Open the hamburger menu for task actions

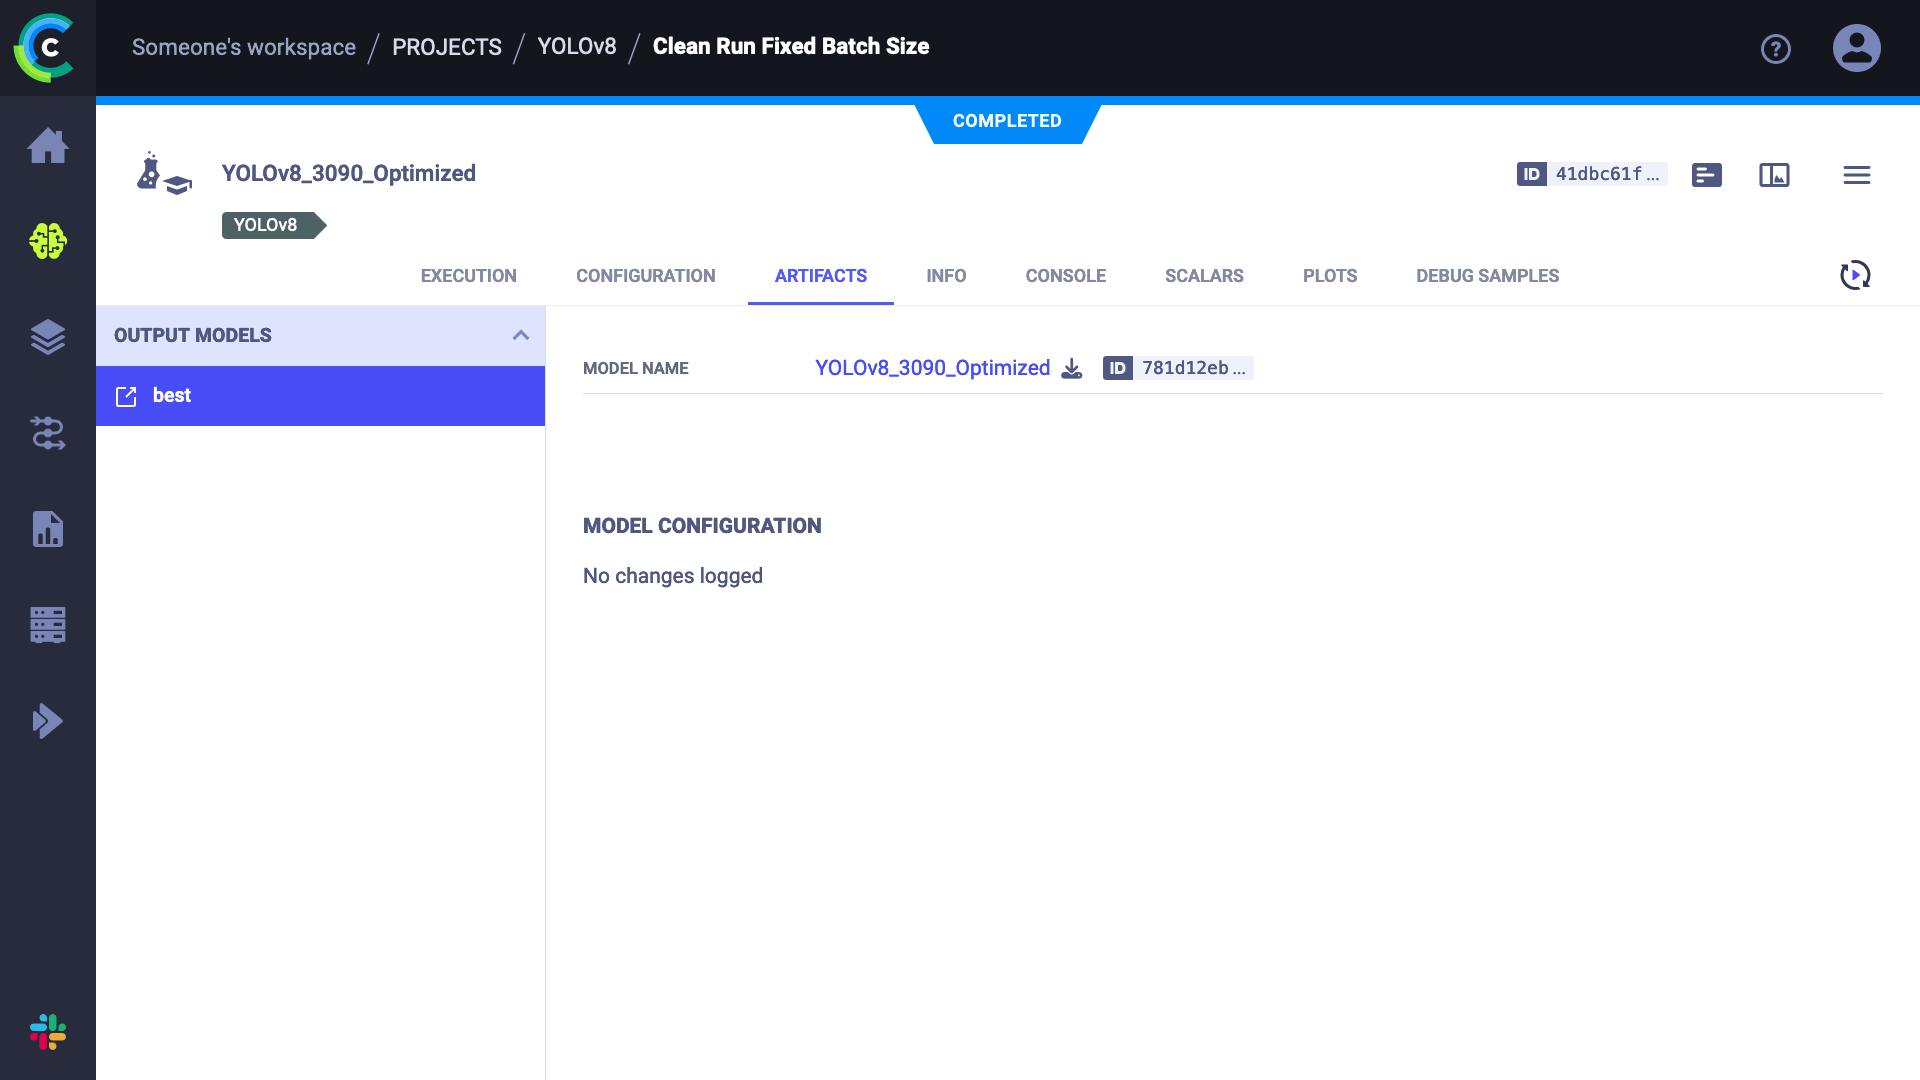pyautogui.click(x=1857, y=175)
